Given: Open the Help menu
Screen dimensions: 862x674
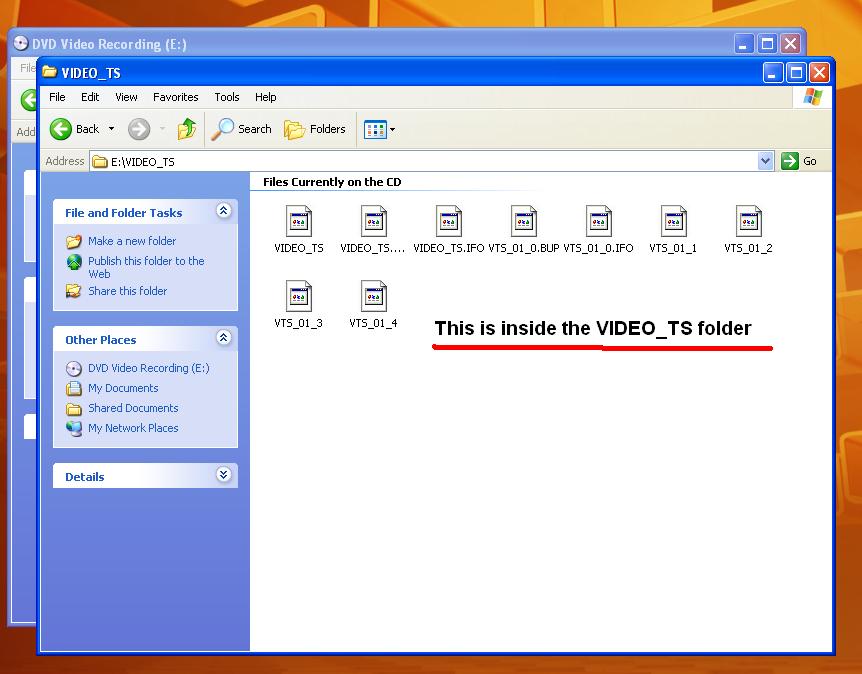Looking at the screenshot, I should (x=266, y=97).
